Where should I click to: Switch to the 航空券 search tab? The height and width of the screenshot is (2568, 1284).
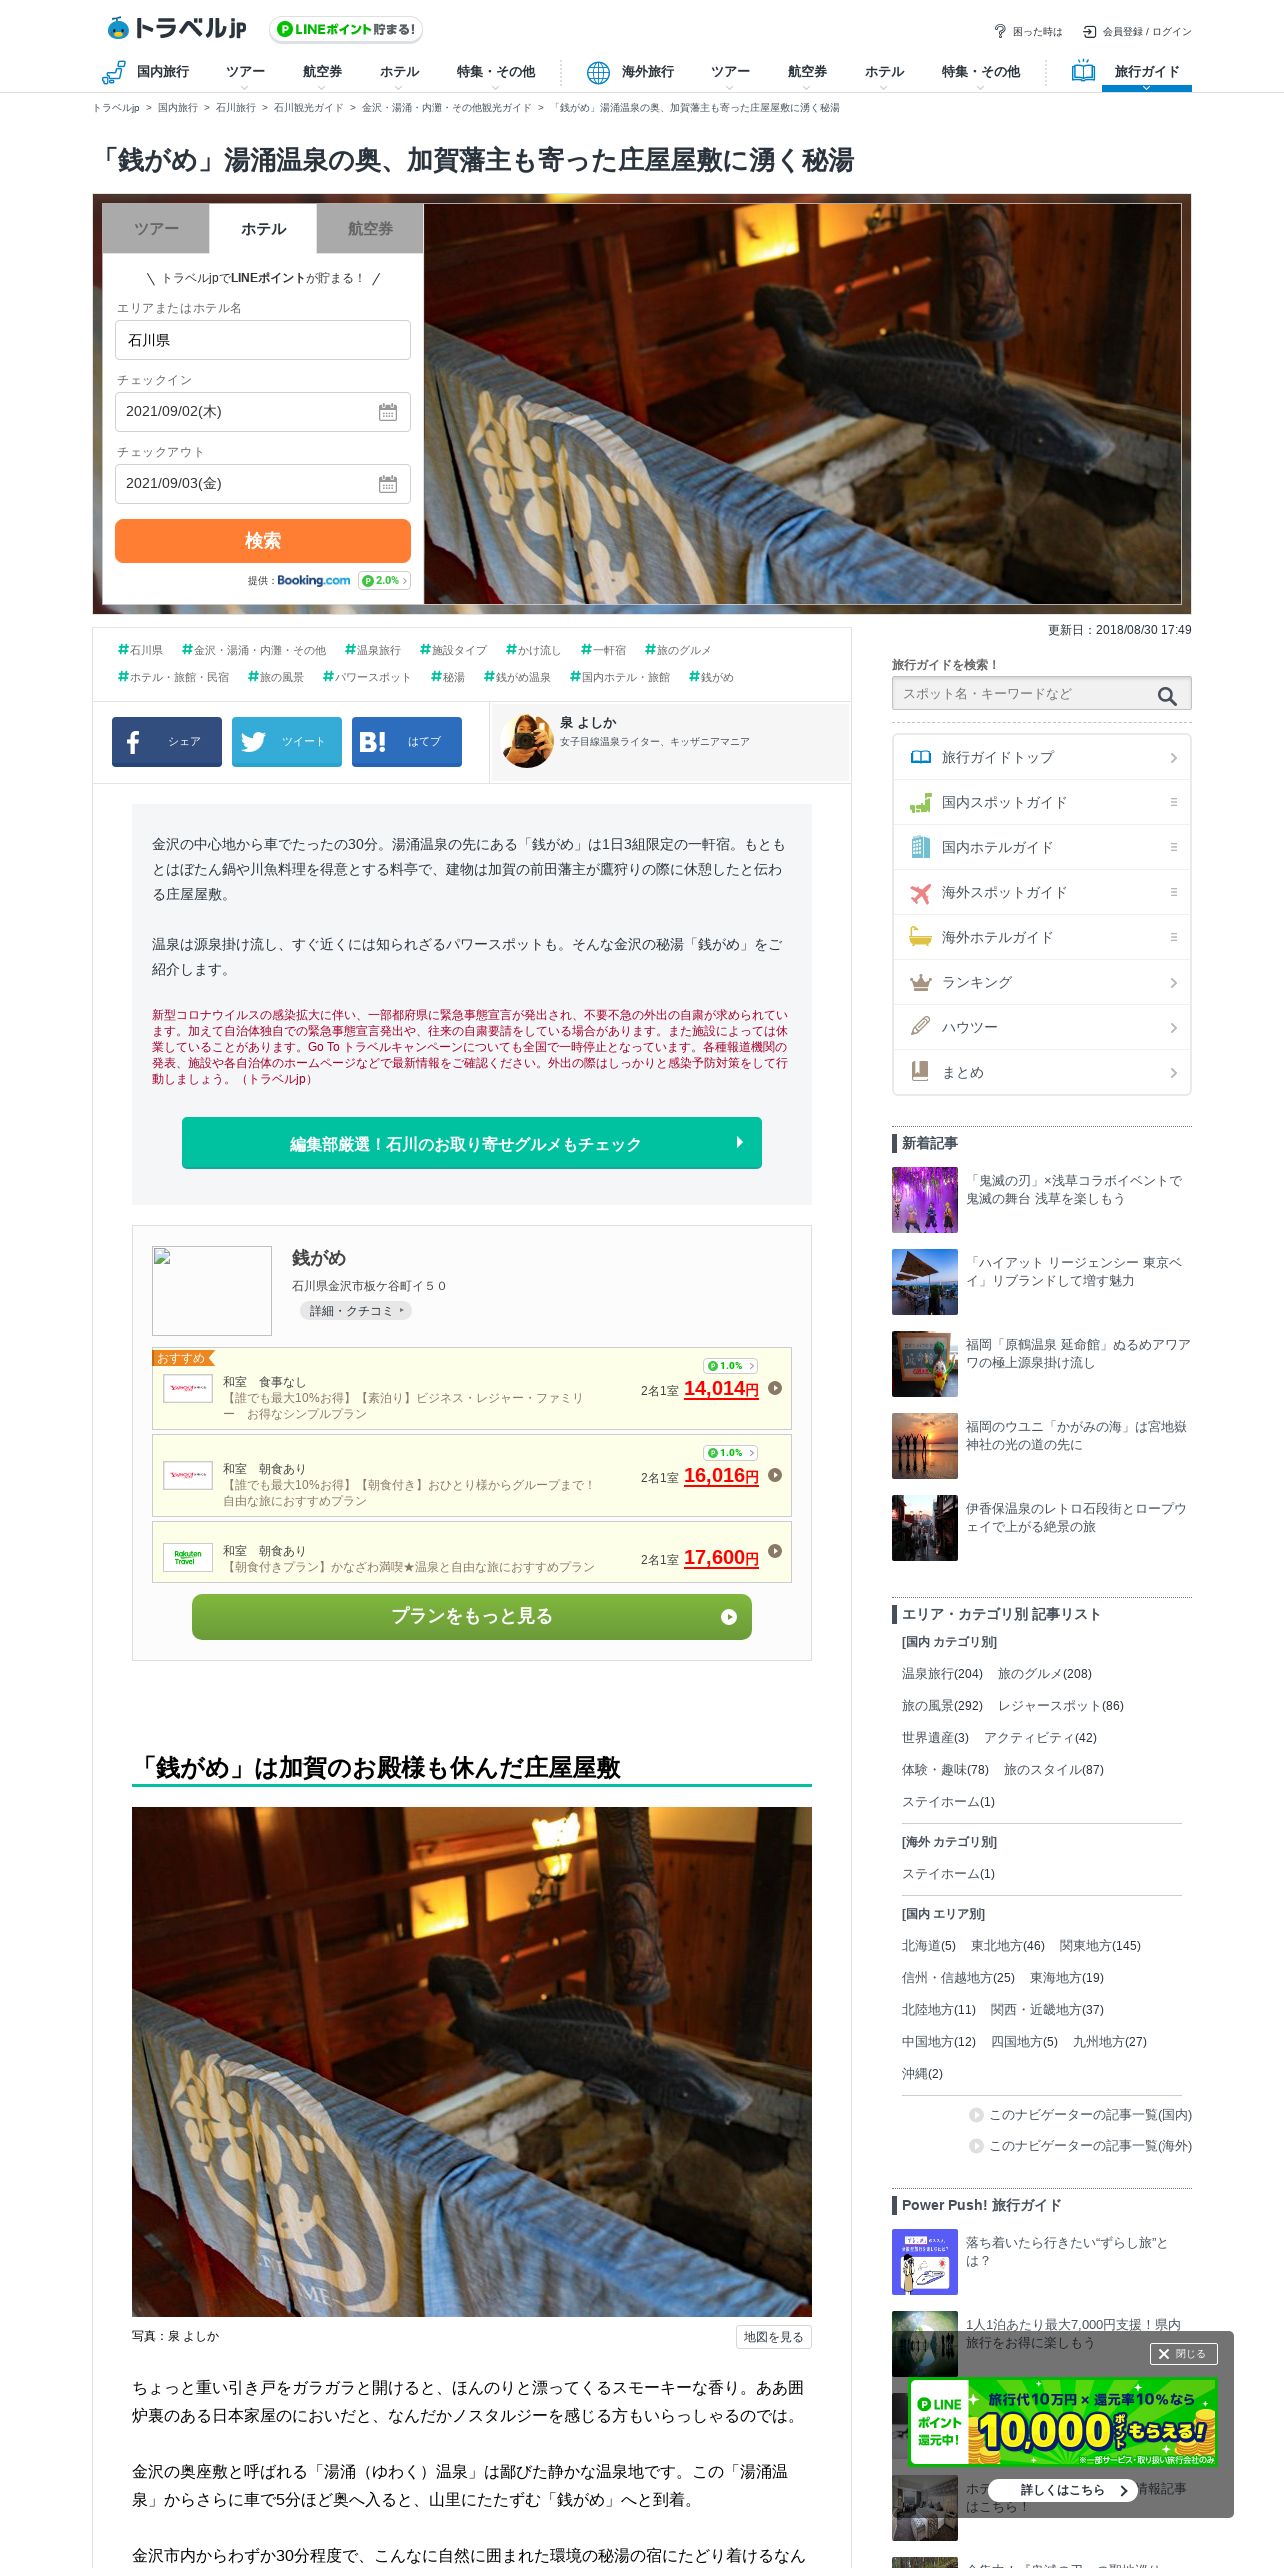coord(370,229)
